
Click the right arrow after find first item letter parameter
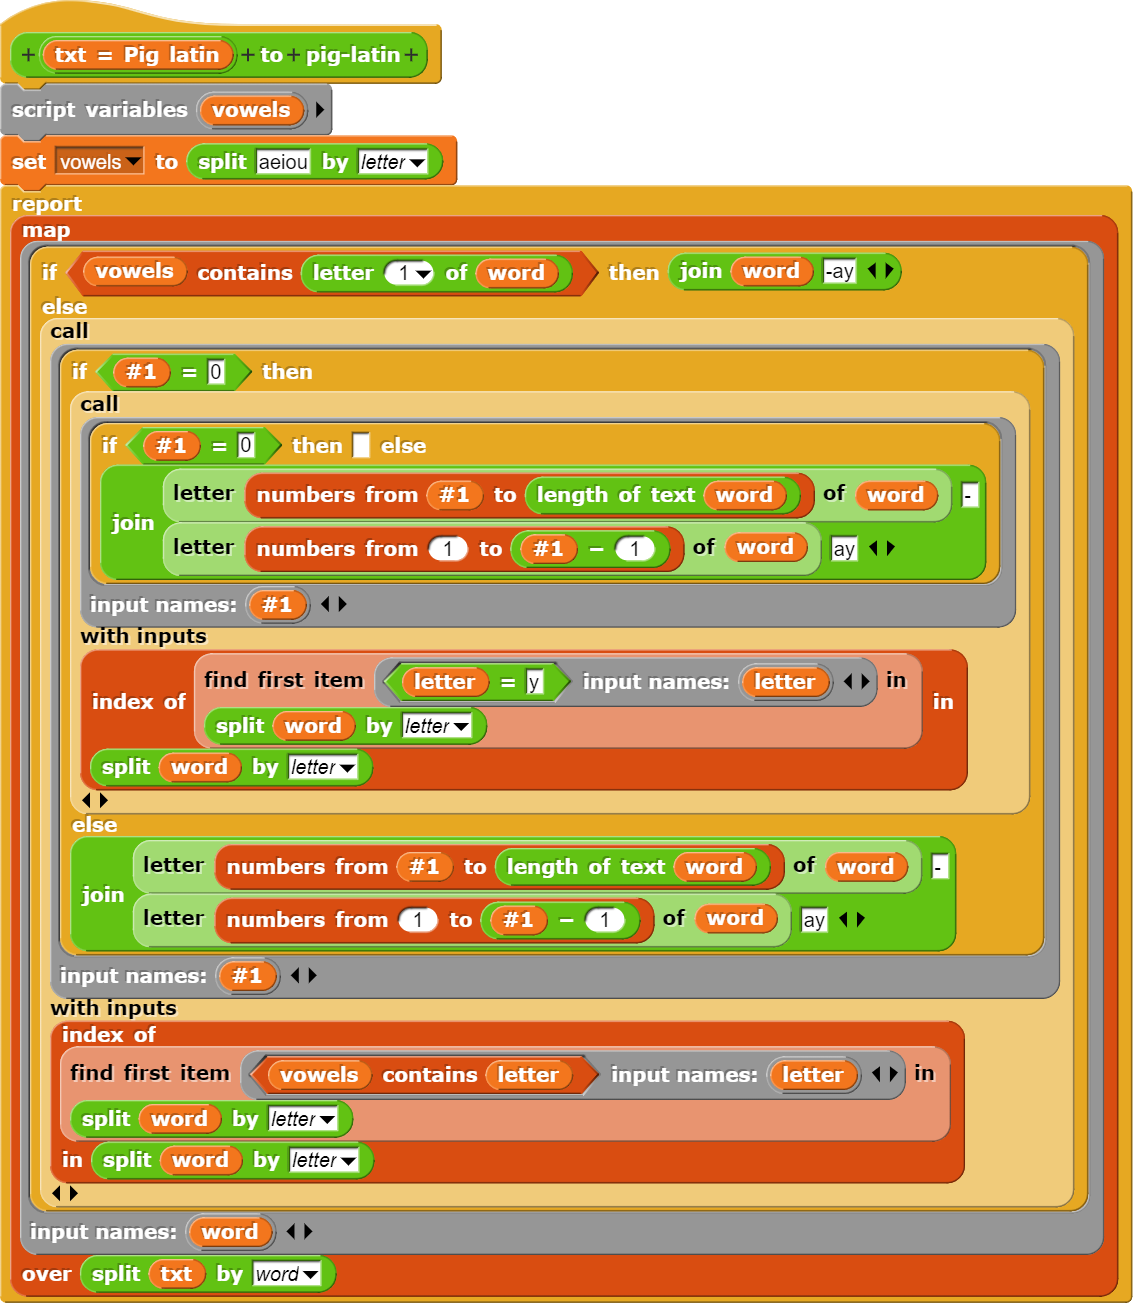pyautogui.click(x=863, y=682)
